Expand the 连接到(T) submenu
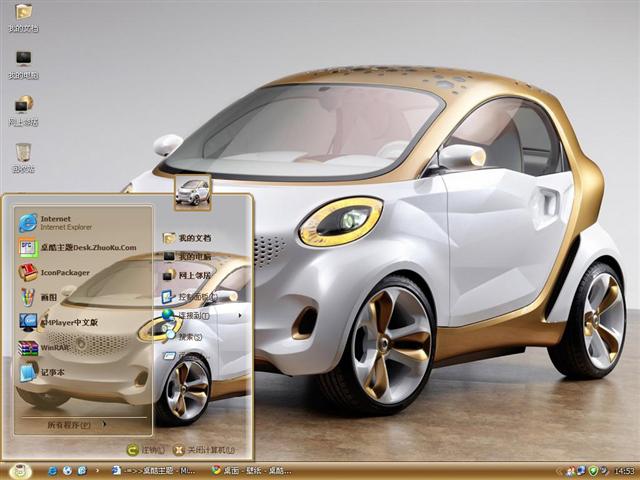This screenshot has height=480, width=640. (x=202, y=316)
